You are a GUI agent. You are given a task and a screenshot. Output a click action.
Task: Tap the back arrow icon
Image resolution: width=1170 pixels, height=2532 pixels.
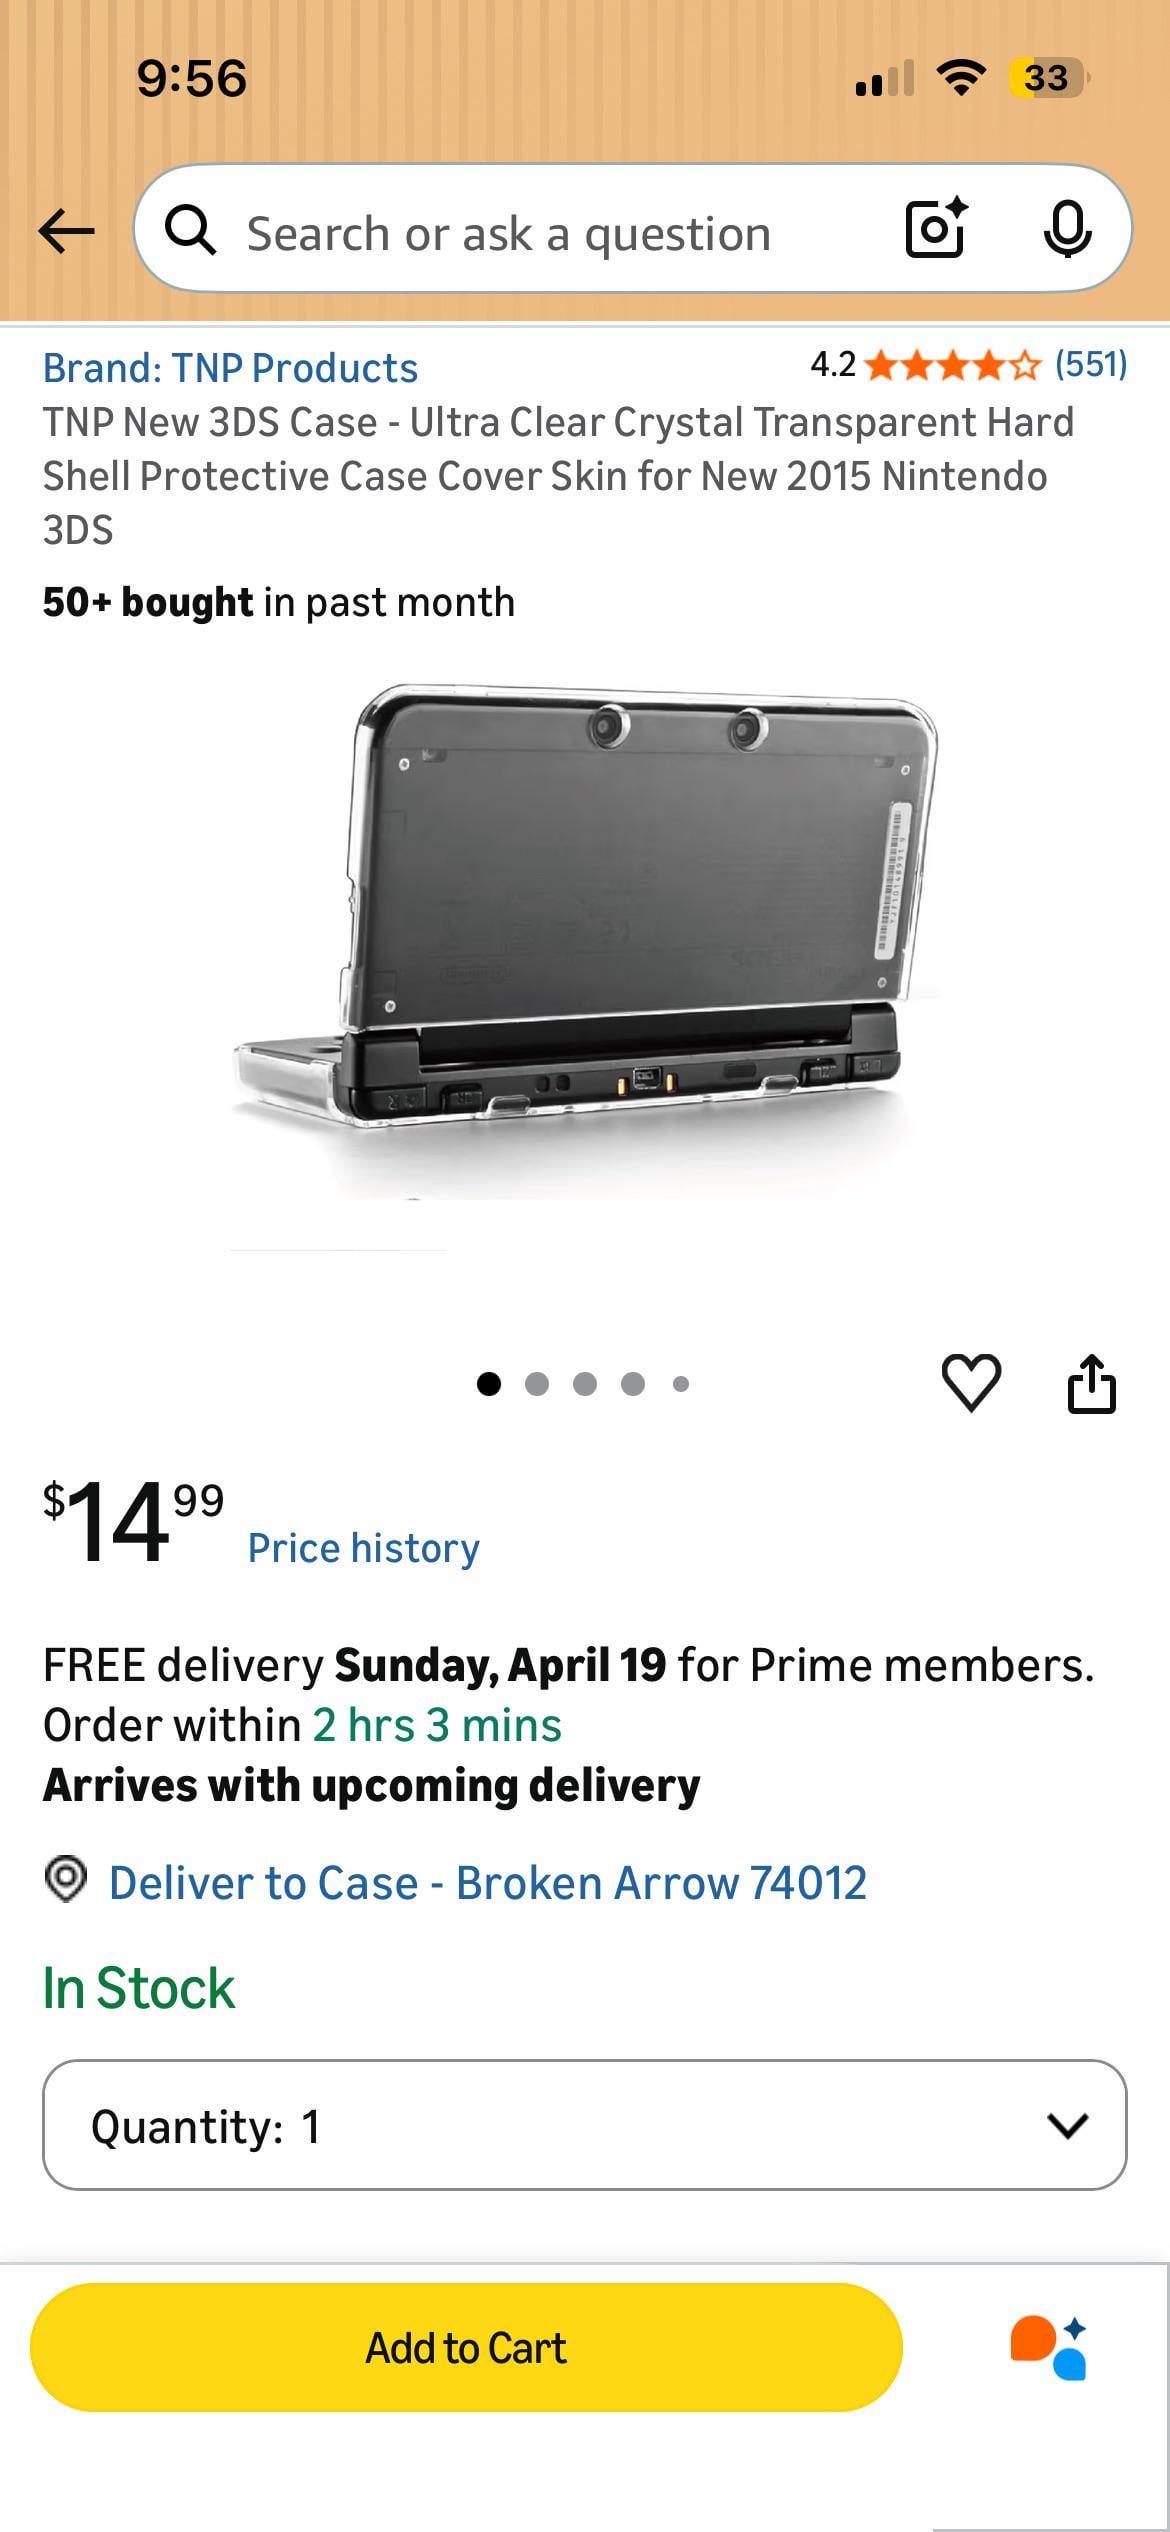tap(66, 231)
